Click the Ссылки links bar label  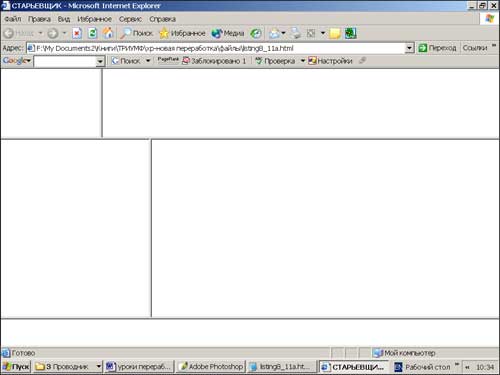(475, 48)
